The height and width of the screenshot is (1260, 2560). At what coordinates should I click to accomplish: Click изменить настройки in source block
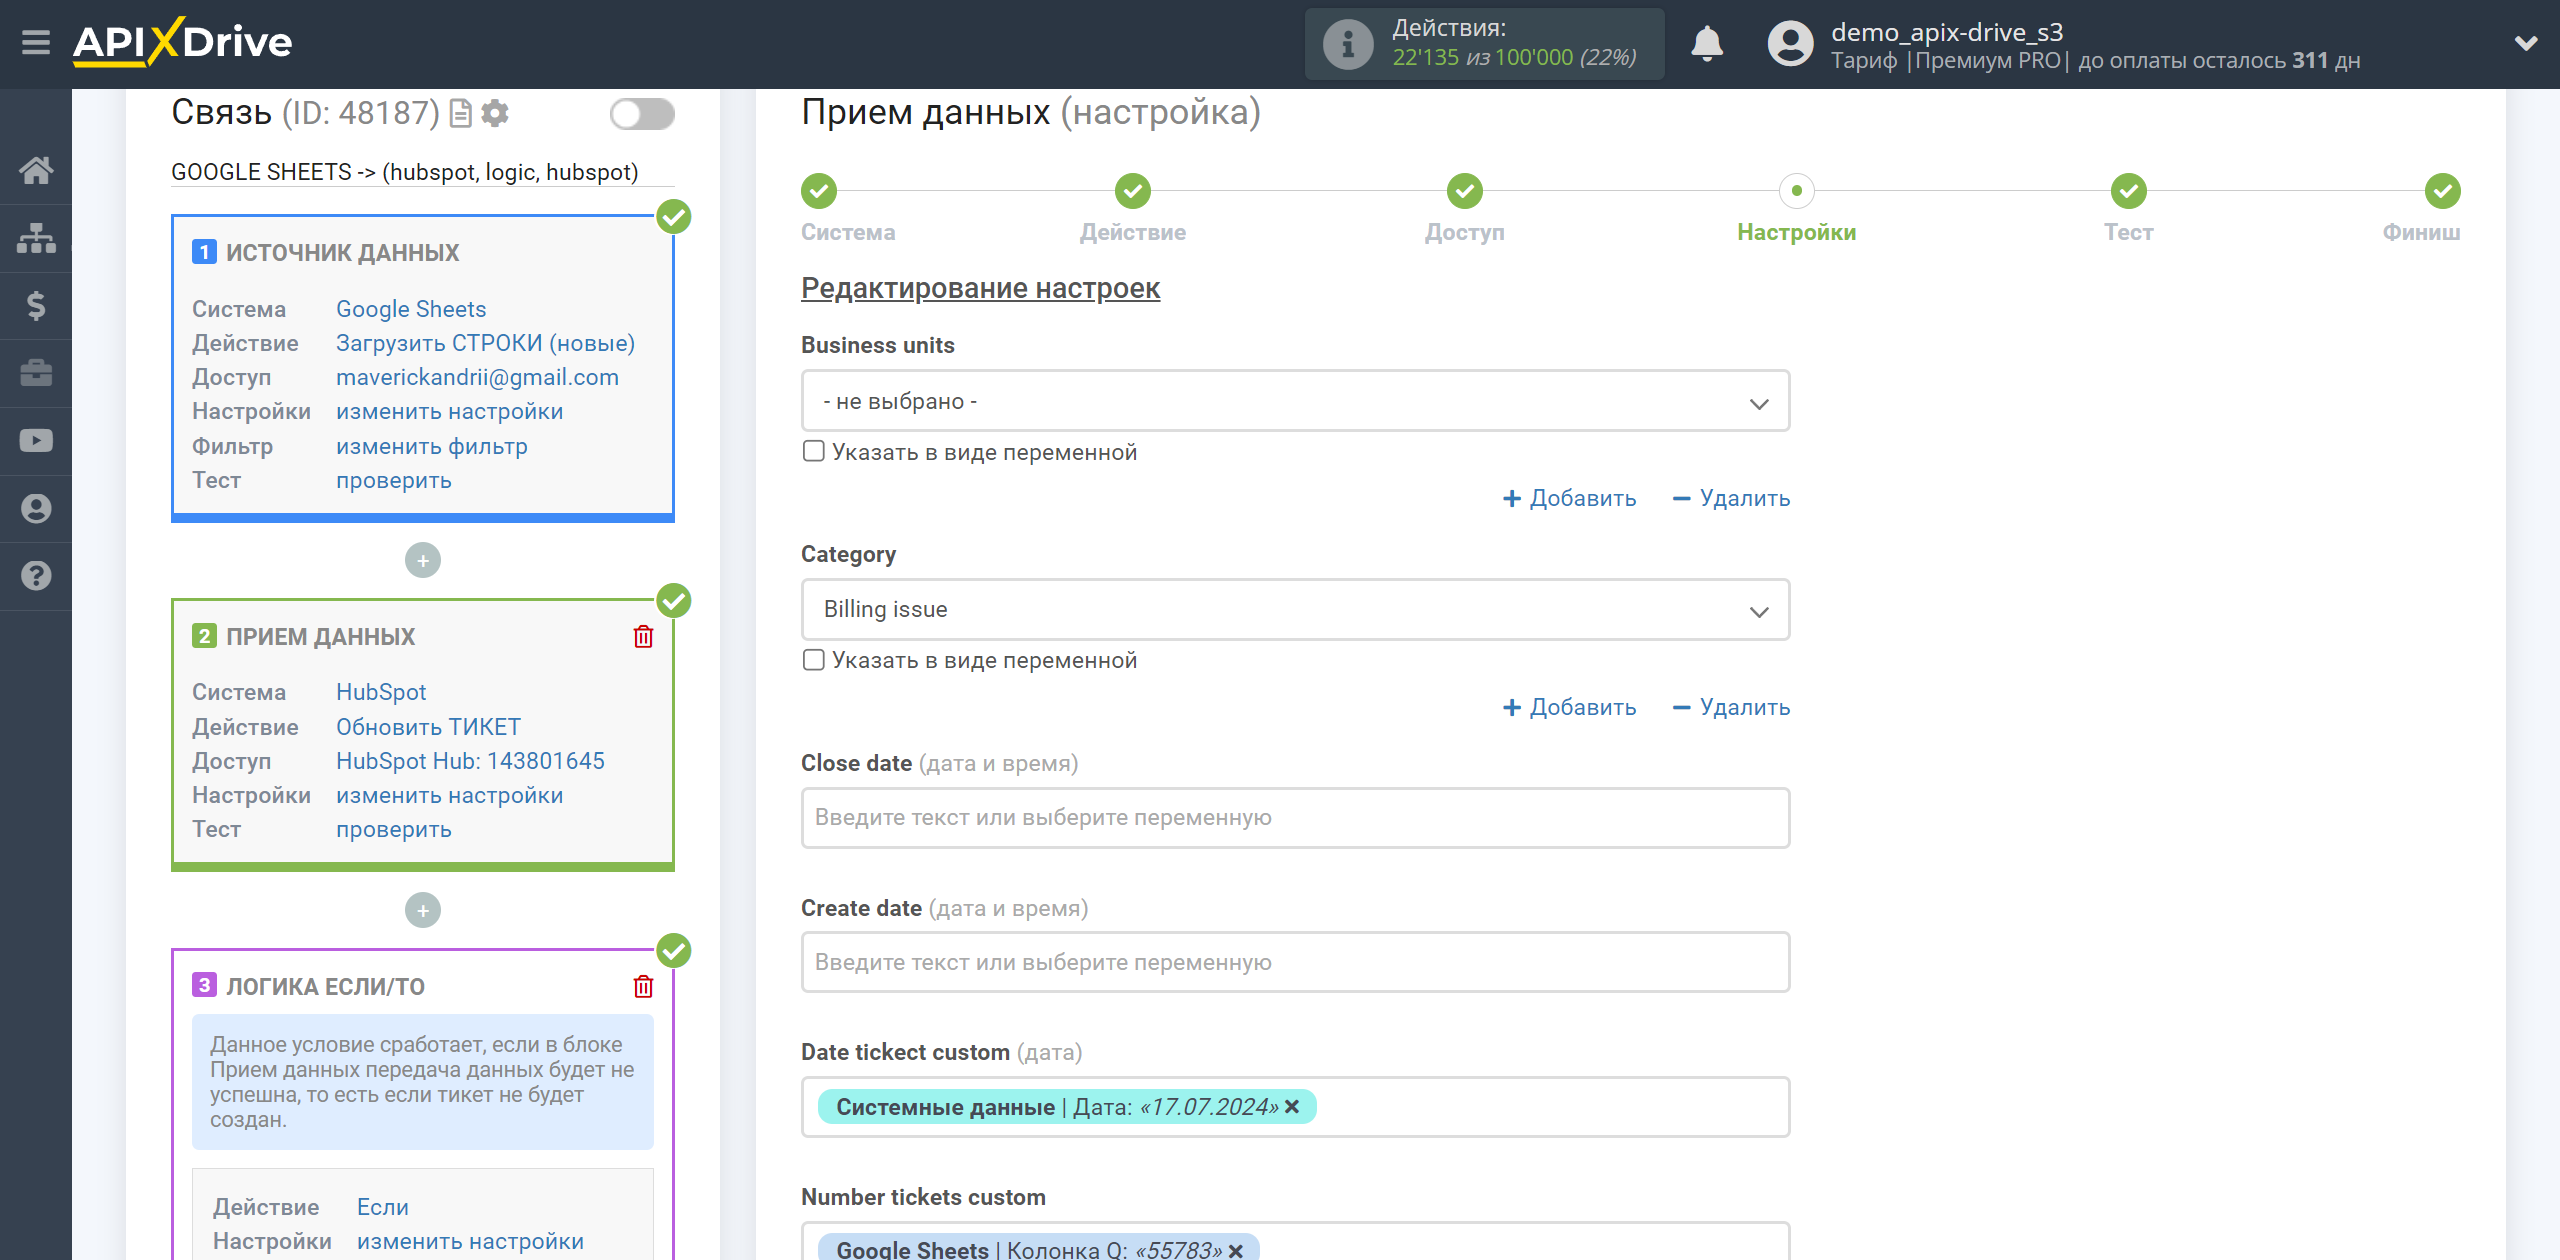tap(449, 411)
